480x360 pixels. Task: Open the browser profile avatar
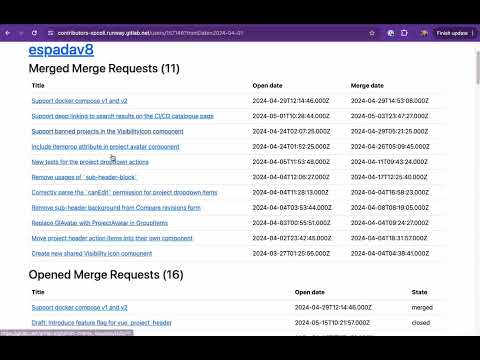pos(424,33)
